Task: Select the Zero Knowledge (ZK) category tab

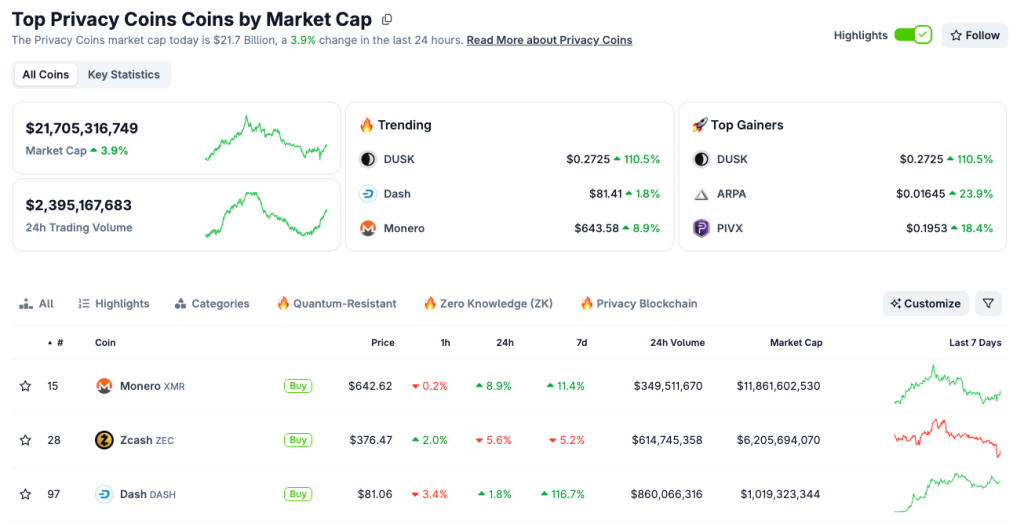Action: [488, 304]
